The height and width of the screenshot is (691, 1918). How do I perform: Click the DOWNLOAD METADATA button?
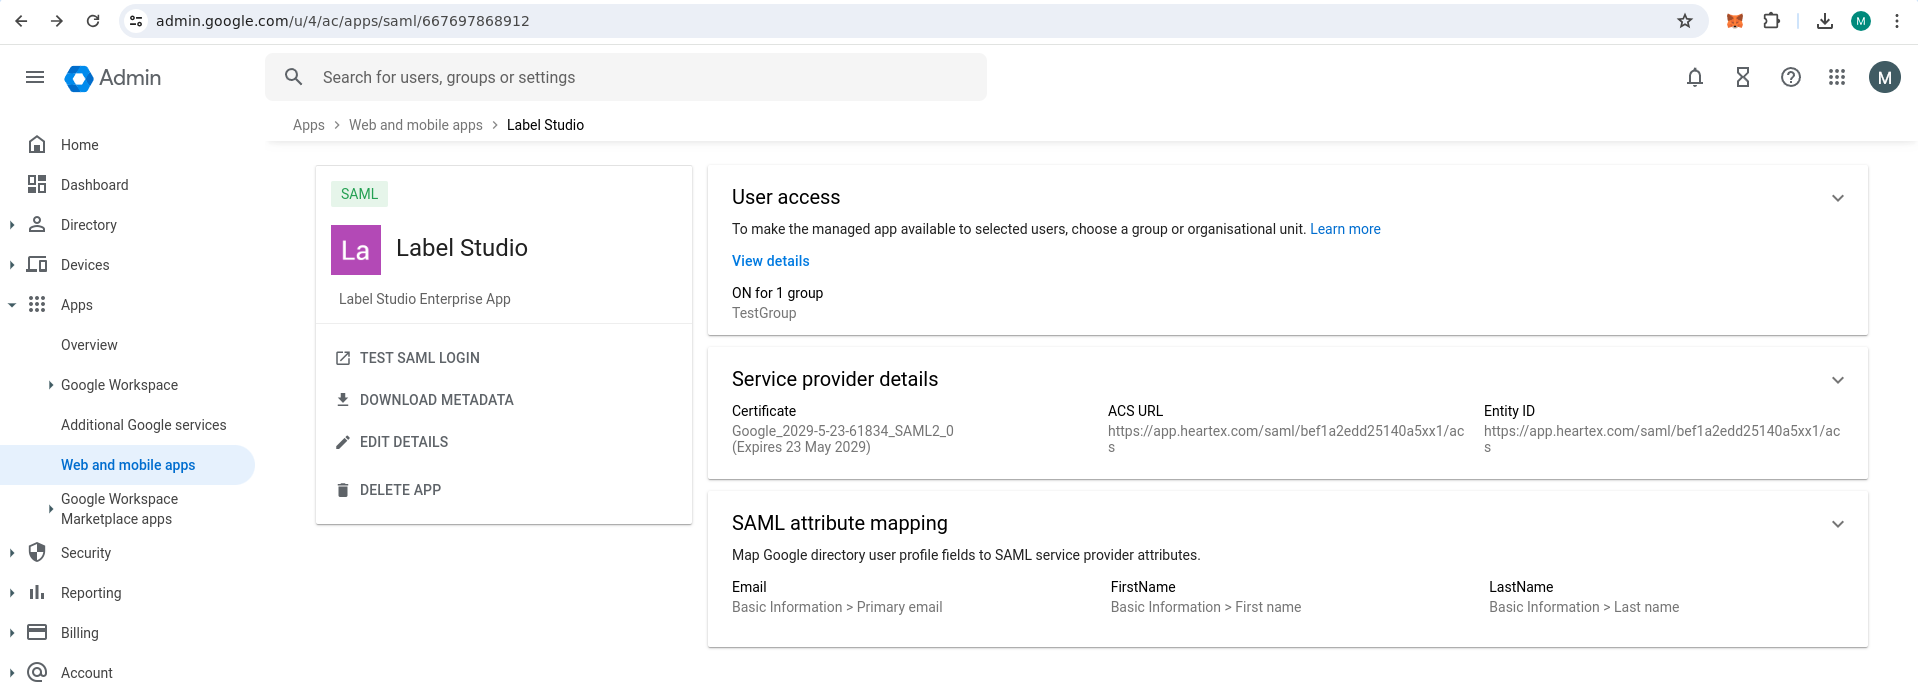pyautogui.click(x=436, y=400)
